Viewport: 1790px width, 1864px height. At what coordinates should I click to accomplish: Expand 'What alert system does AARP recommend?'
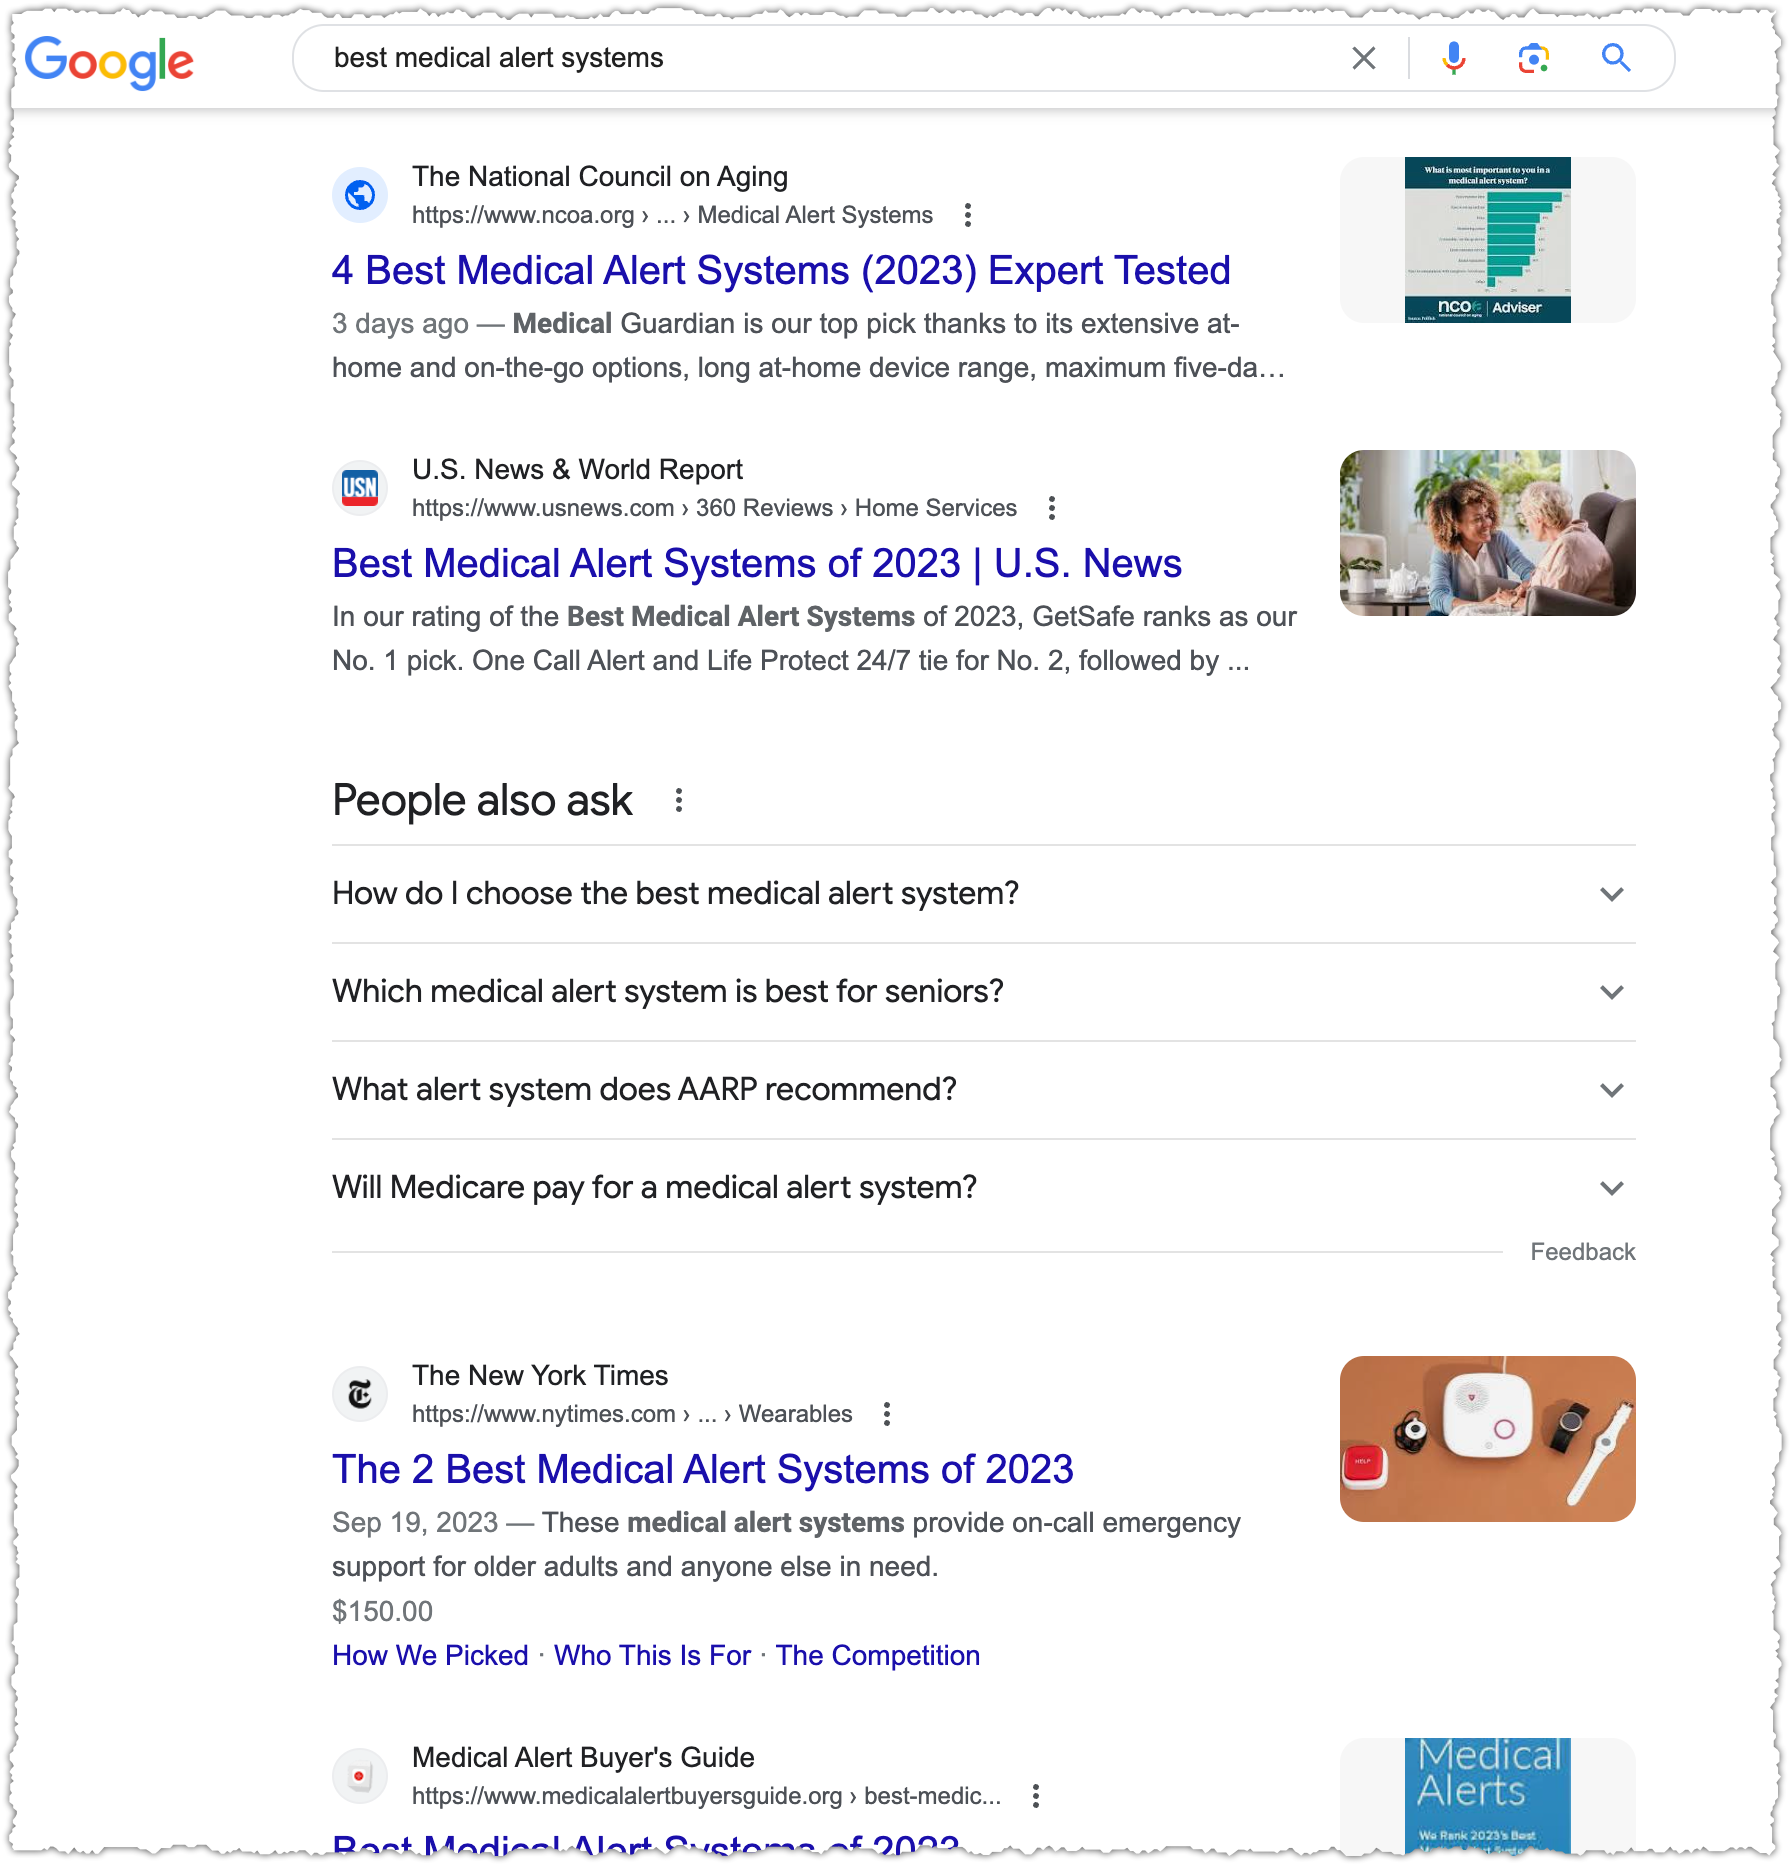(984, 1090)
